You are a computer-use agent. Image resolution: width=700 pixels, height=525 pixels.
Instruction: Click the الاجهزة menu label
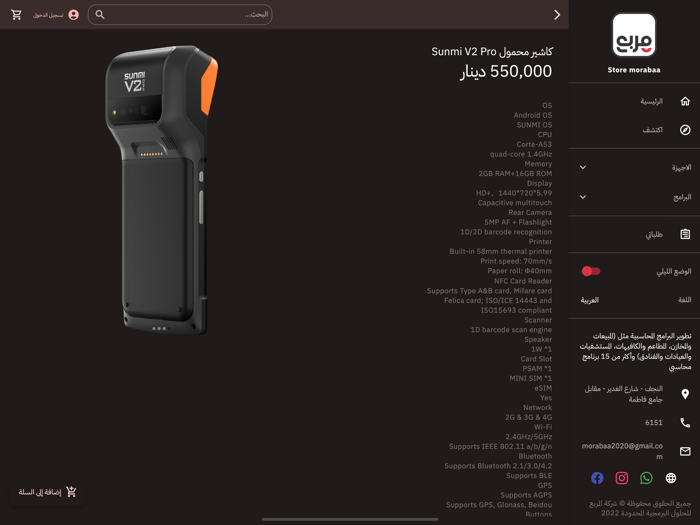click(x=681, y=167)
